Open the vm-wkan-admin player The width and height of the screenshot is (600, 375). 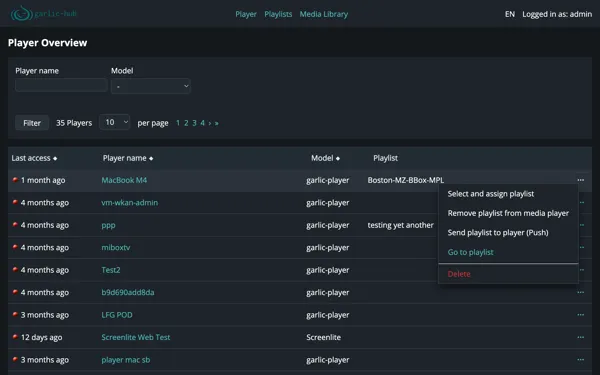click(x=129, y=203)
